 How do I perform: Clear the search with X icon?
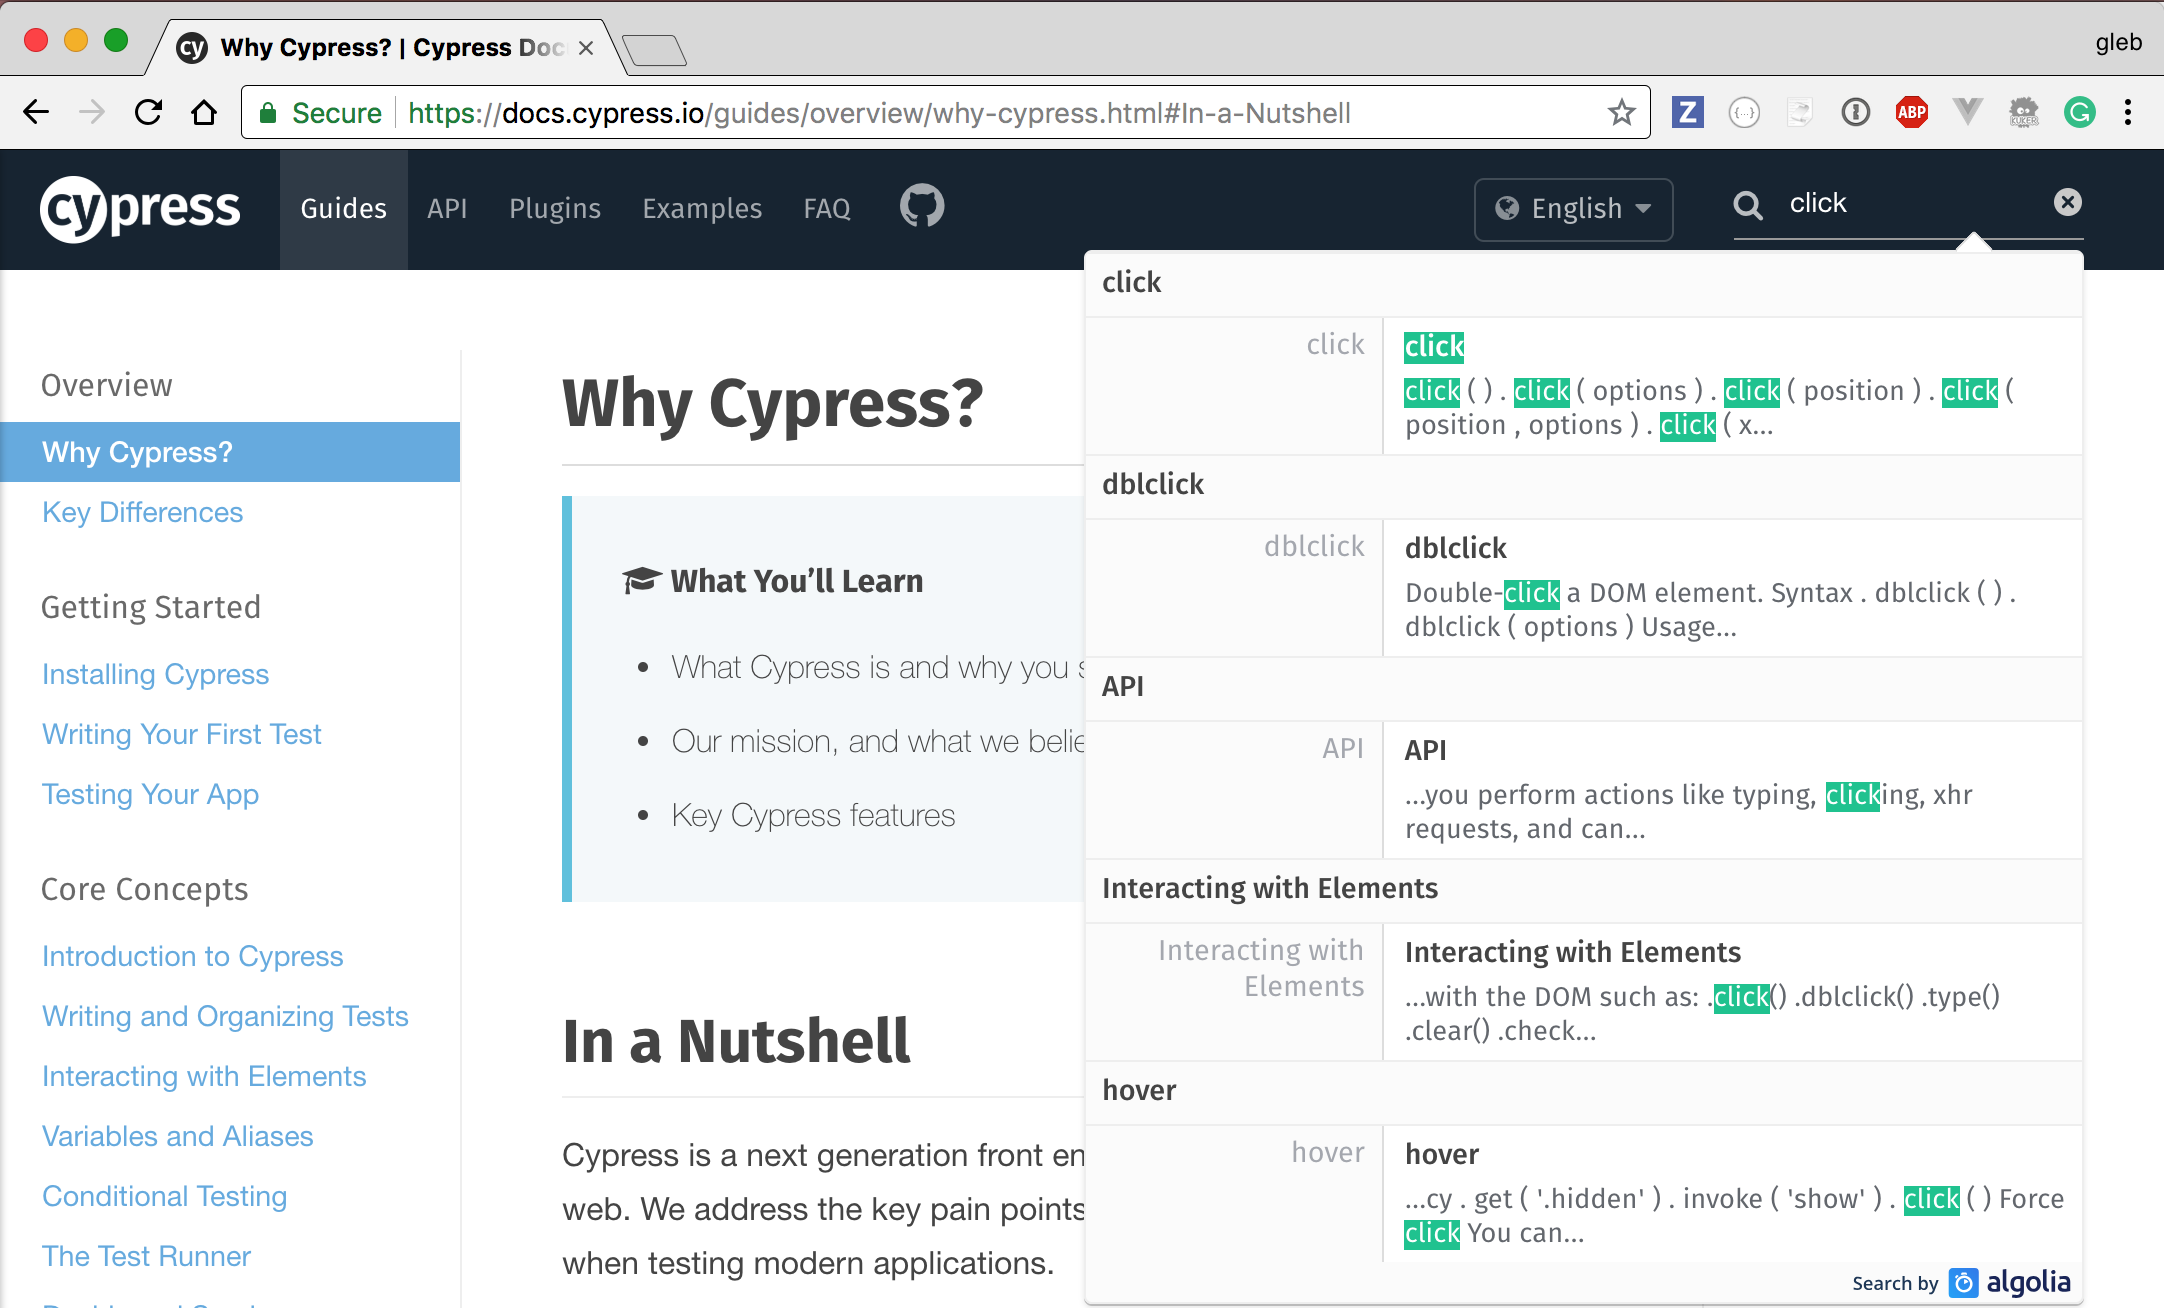tap(2067, 203)
